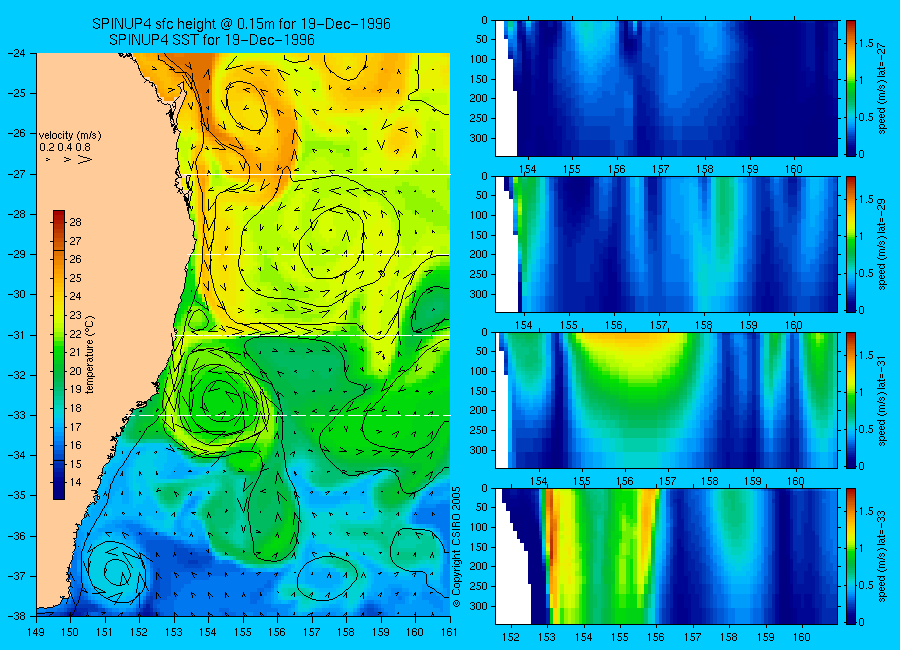
Task: Open the lat=-31 speed section panel
Action: point(666,400)
